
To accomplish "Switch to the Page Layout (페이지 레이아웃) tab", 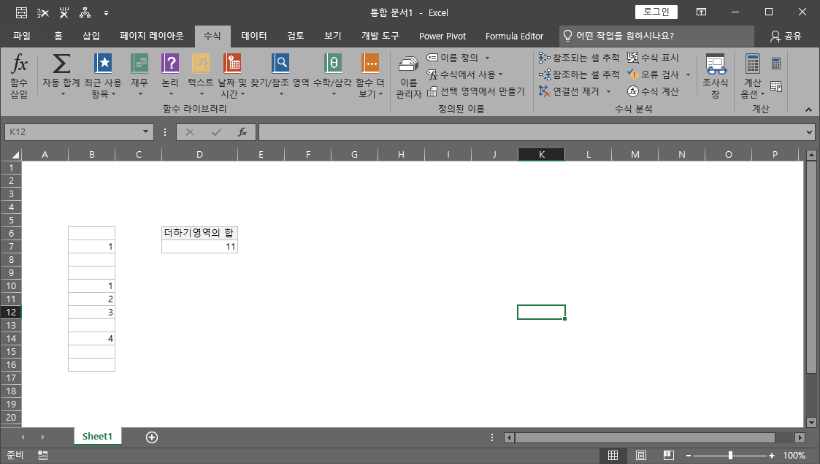I will pyautogui.click(x=151, y=36).
